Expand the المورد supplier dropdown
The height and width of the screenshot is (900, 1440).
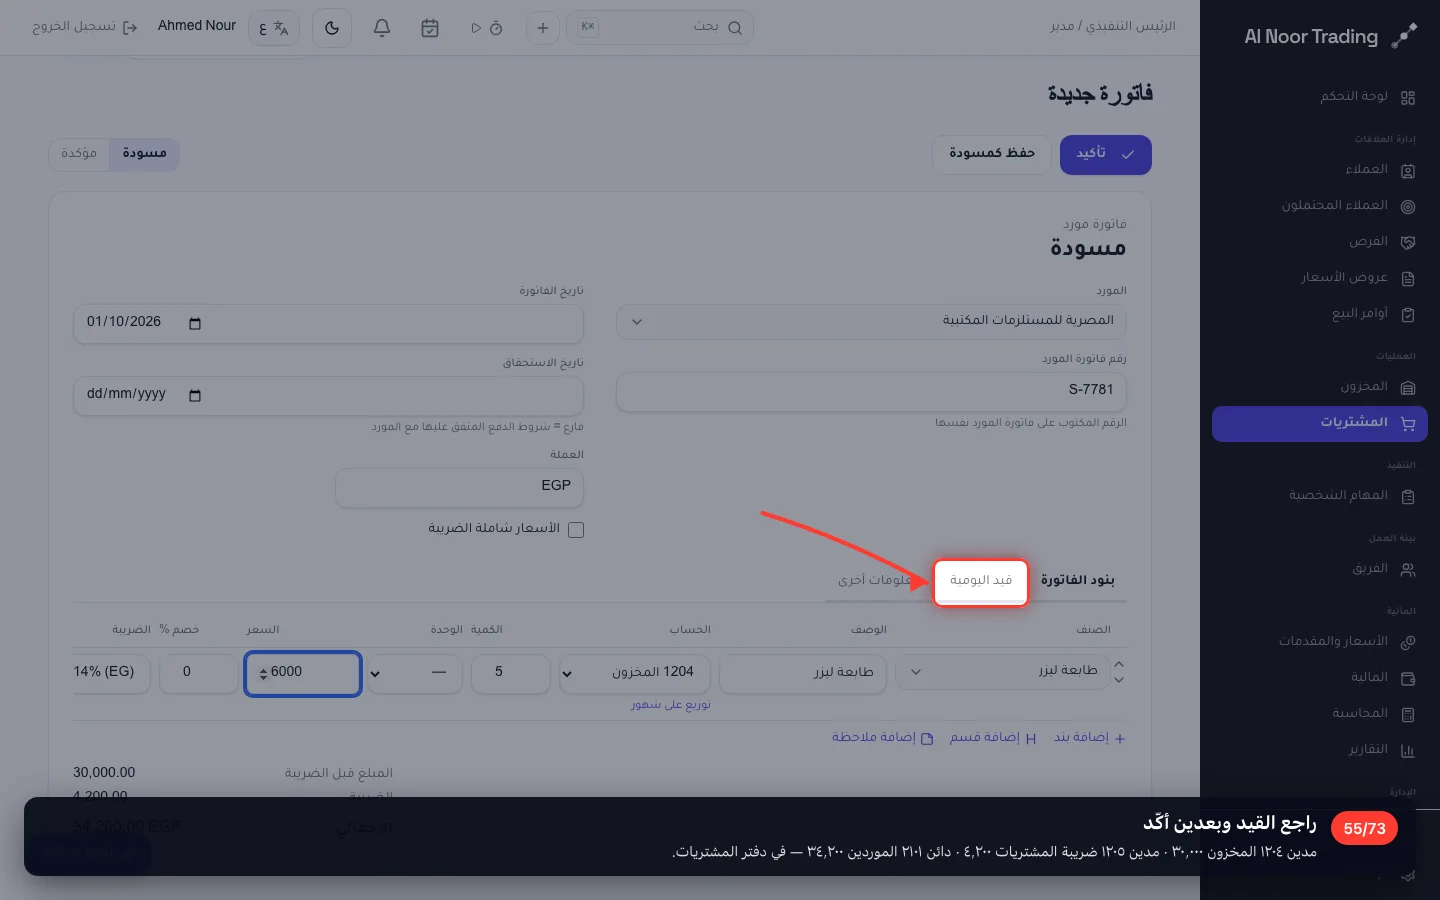click(872, 321)
